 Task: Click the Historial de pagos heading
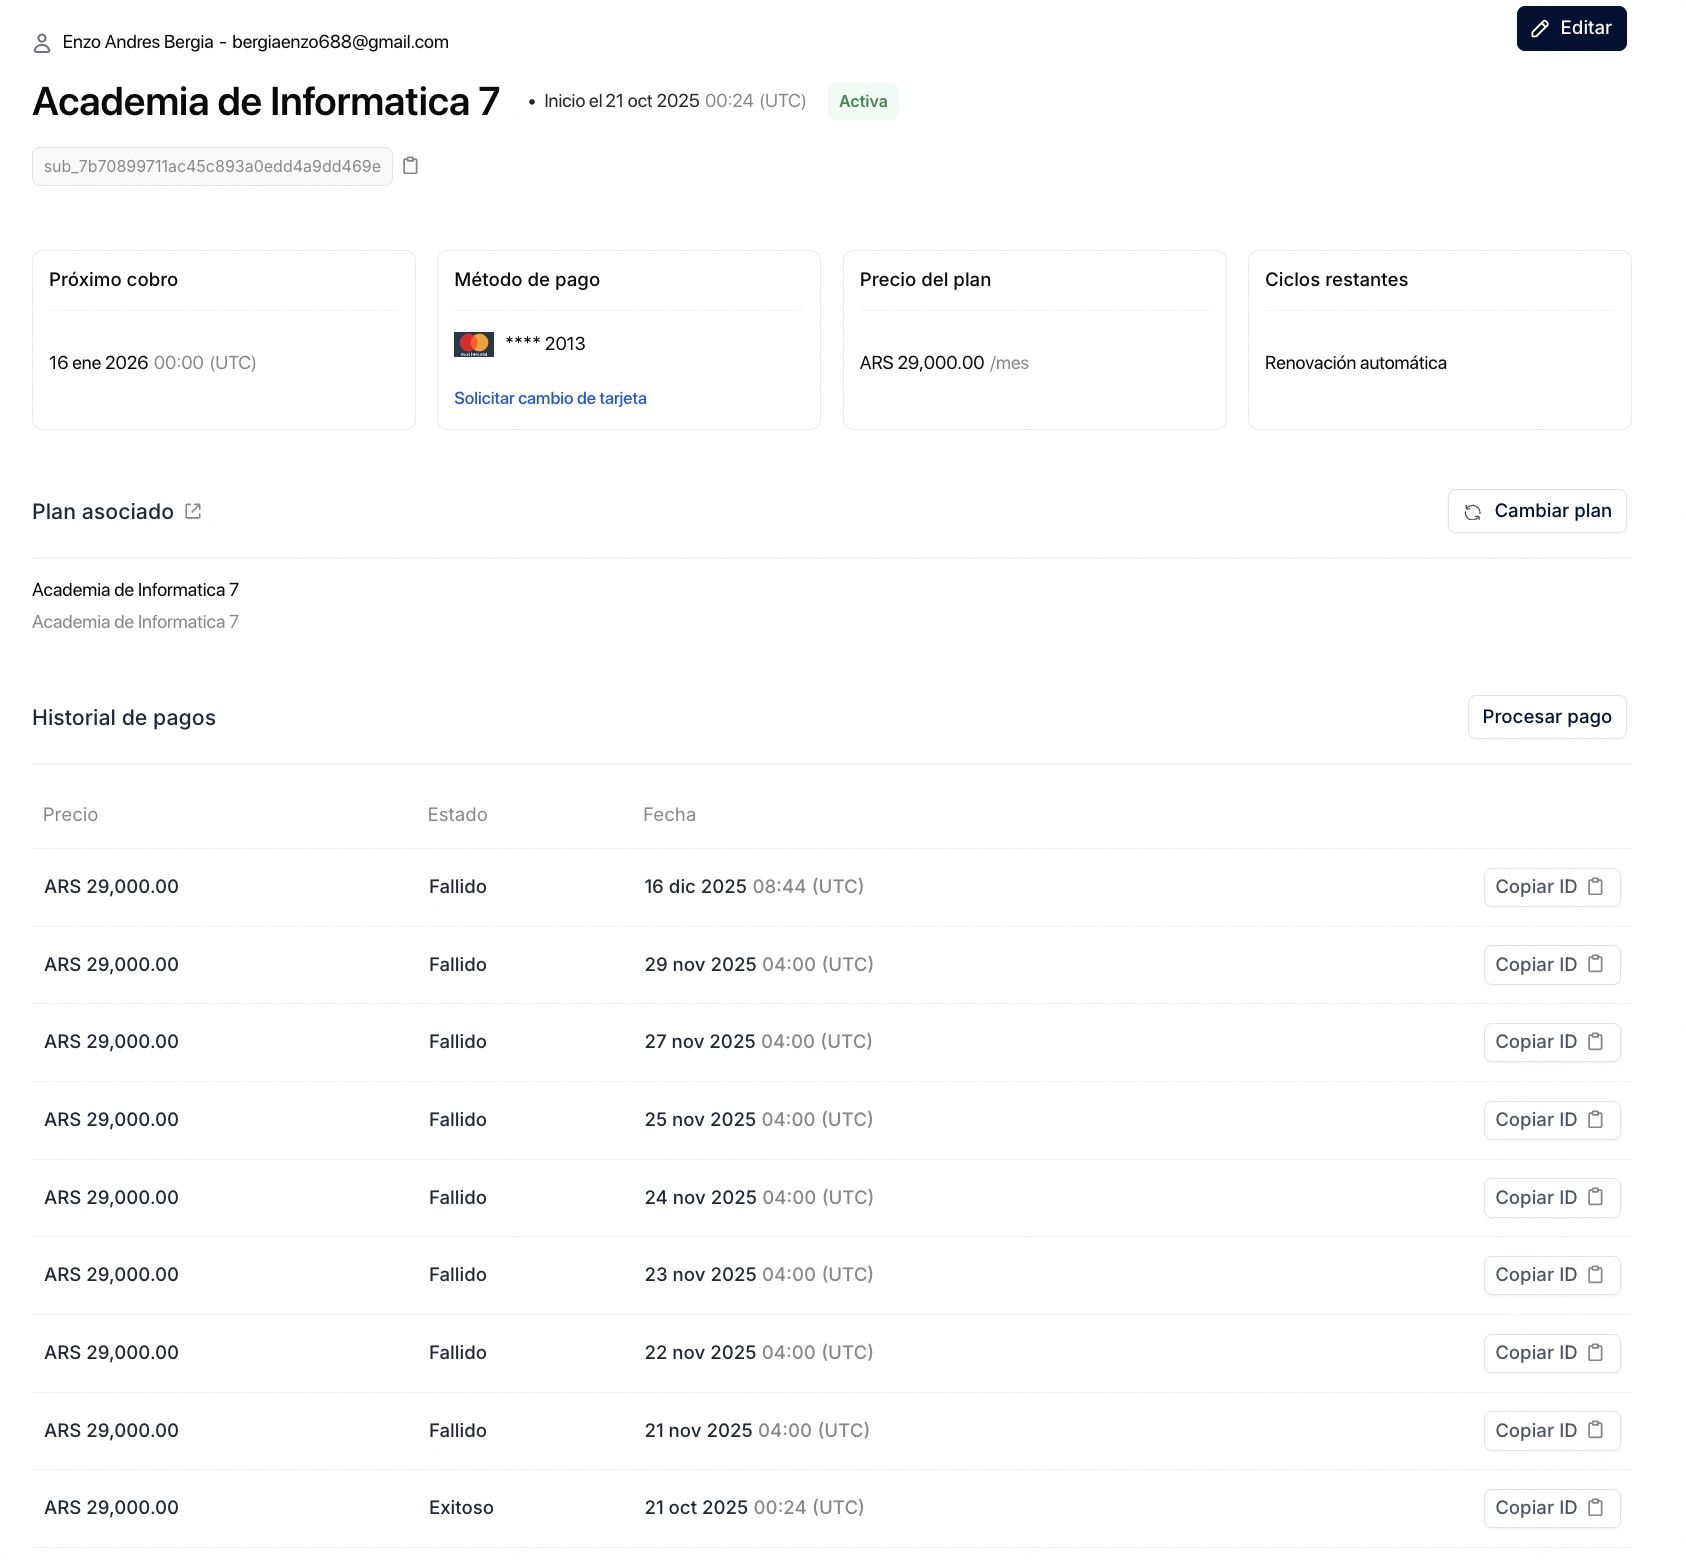click(x=124, y=718)
